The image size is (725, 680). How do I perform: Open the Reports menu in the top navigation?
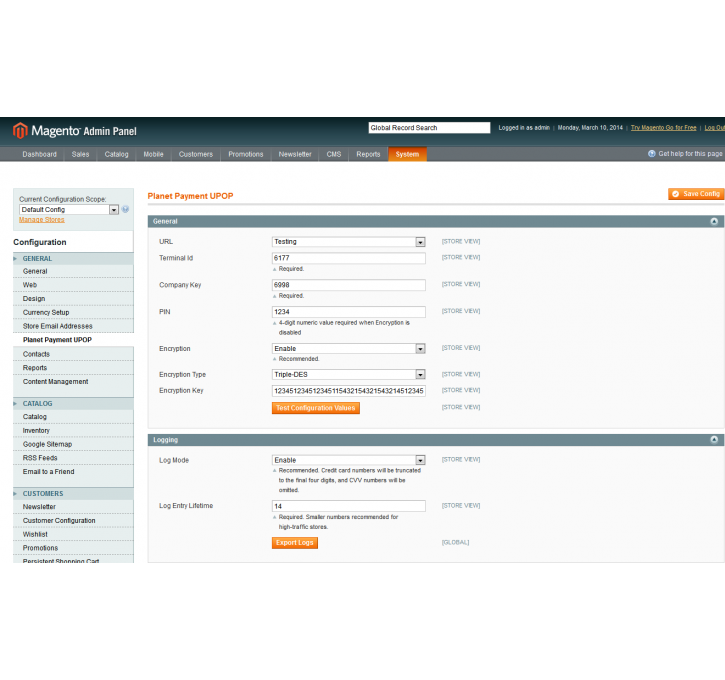pyautogui.click(x=368, y=154)
